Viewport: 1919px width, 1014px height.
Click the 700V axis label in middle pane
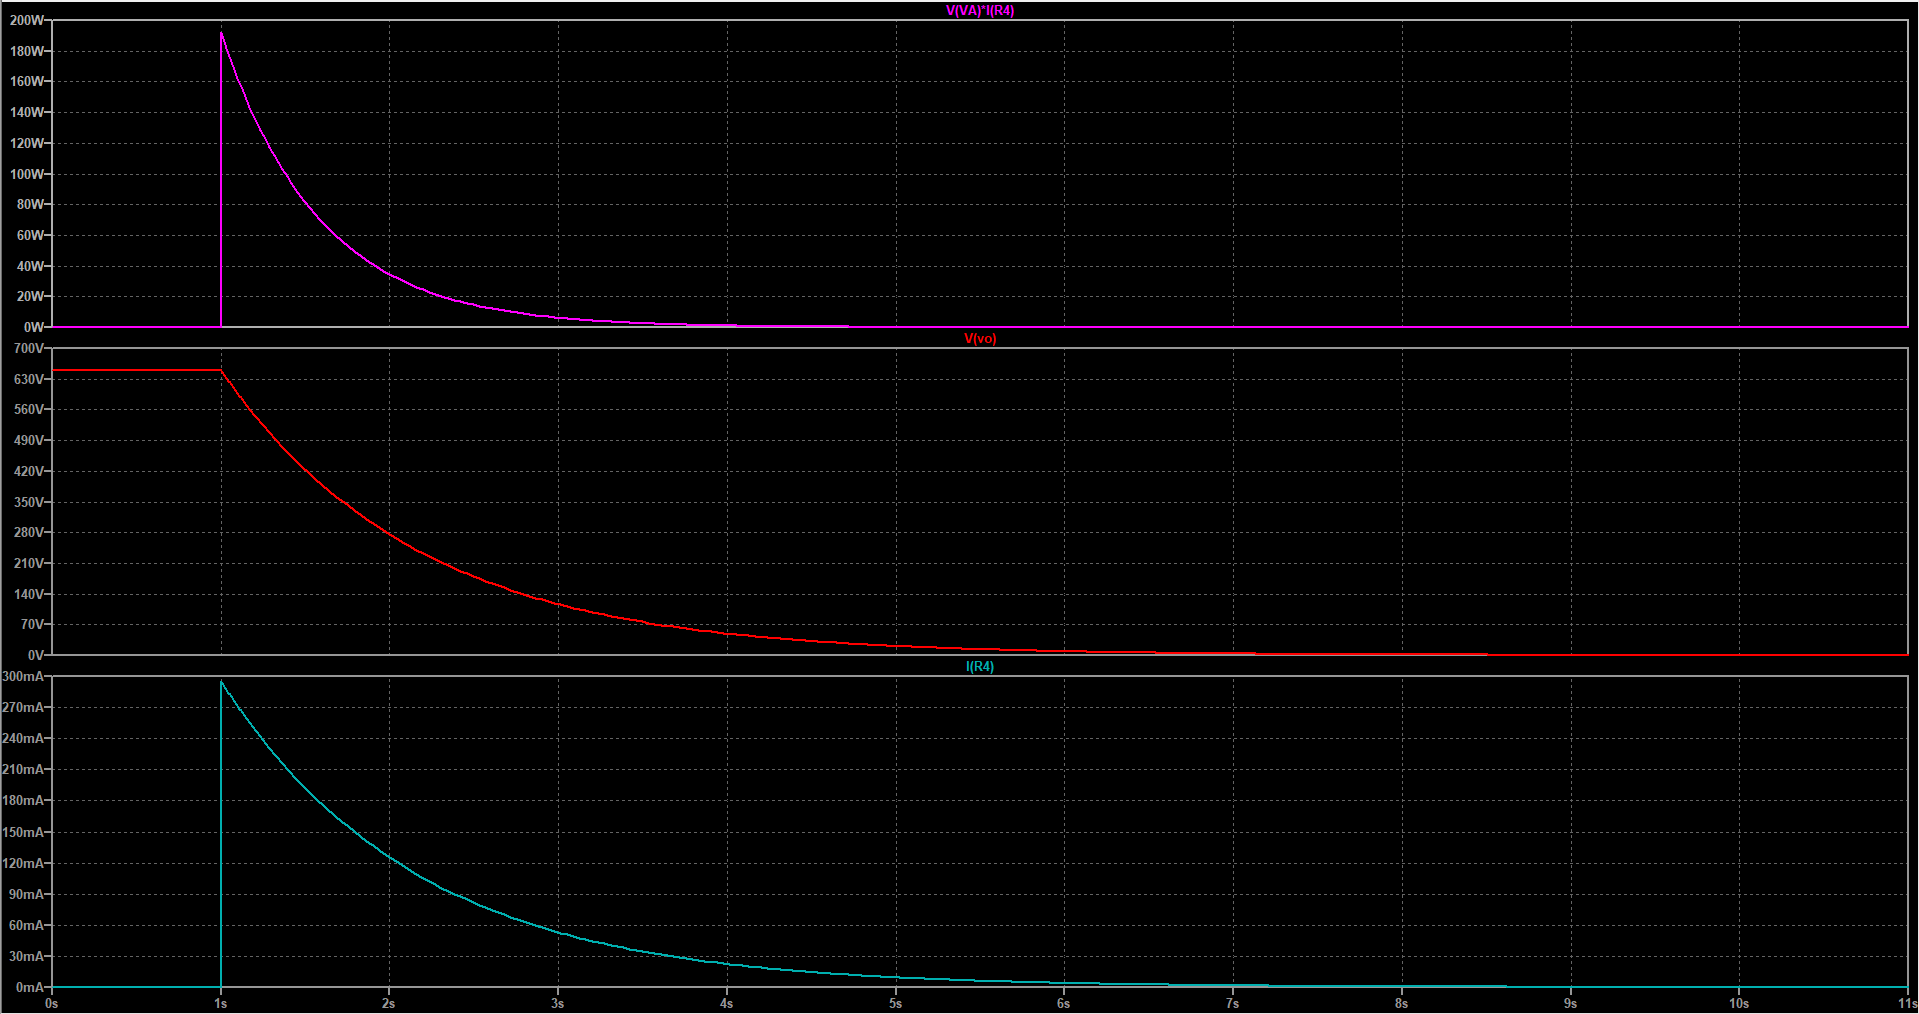[x=29, y=348]
